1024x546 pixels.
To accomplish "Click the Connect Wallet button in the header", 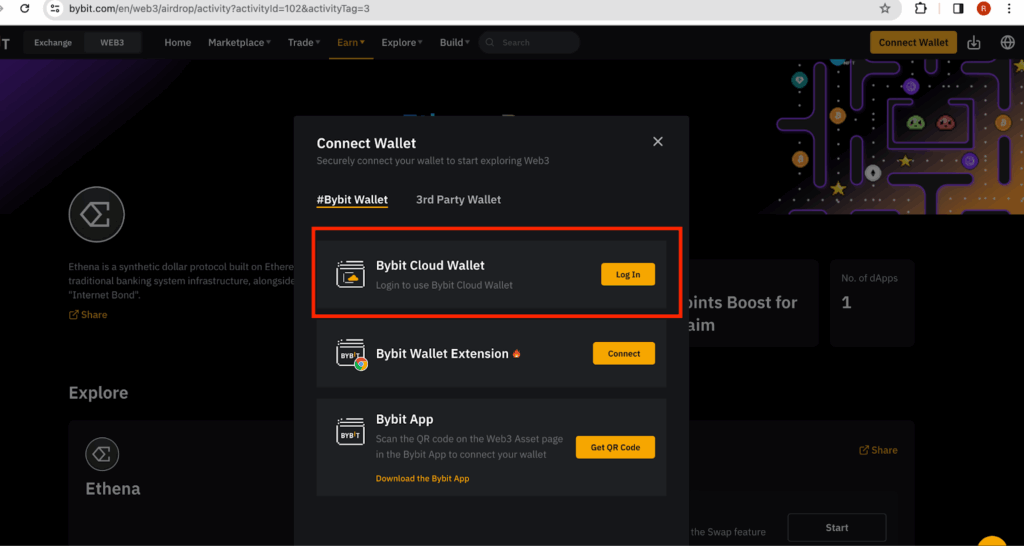I will pyautogui.click(x=913, y=42).
